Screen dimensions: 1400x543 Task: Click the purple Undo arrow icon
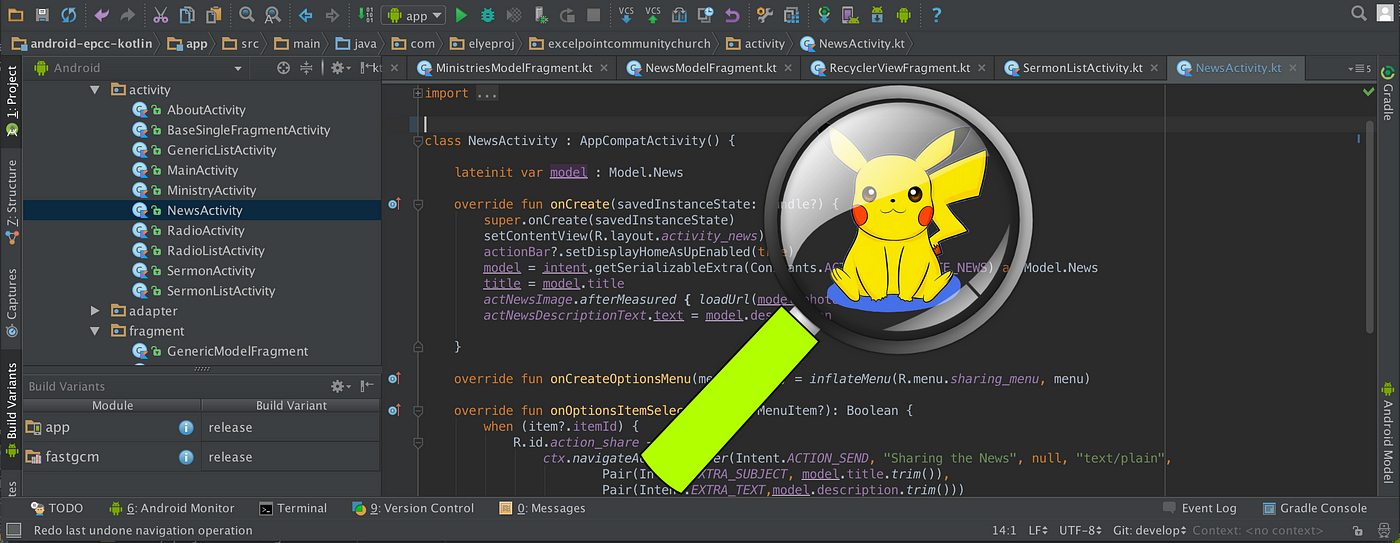click(x=101, y=15)
